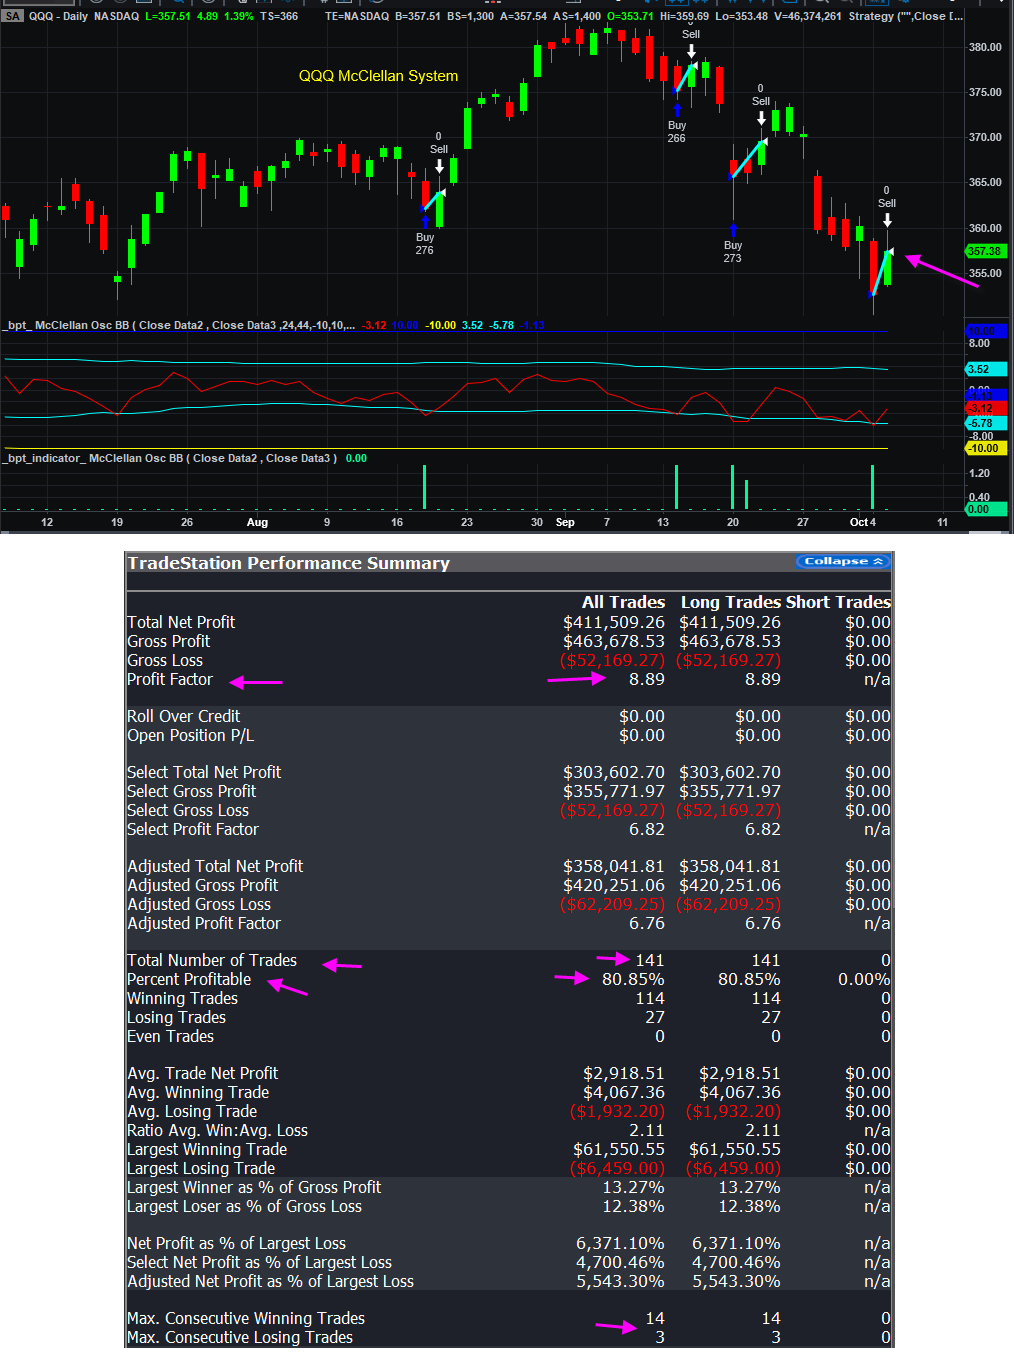Select the Percent Profitable row label
Viewport: 1014px width, 1356px height.
coord(189,979)
